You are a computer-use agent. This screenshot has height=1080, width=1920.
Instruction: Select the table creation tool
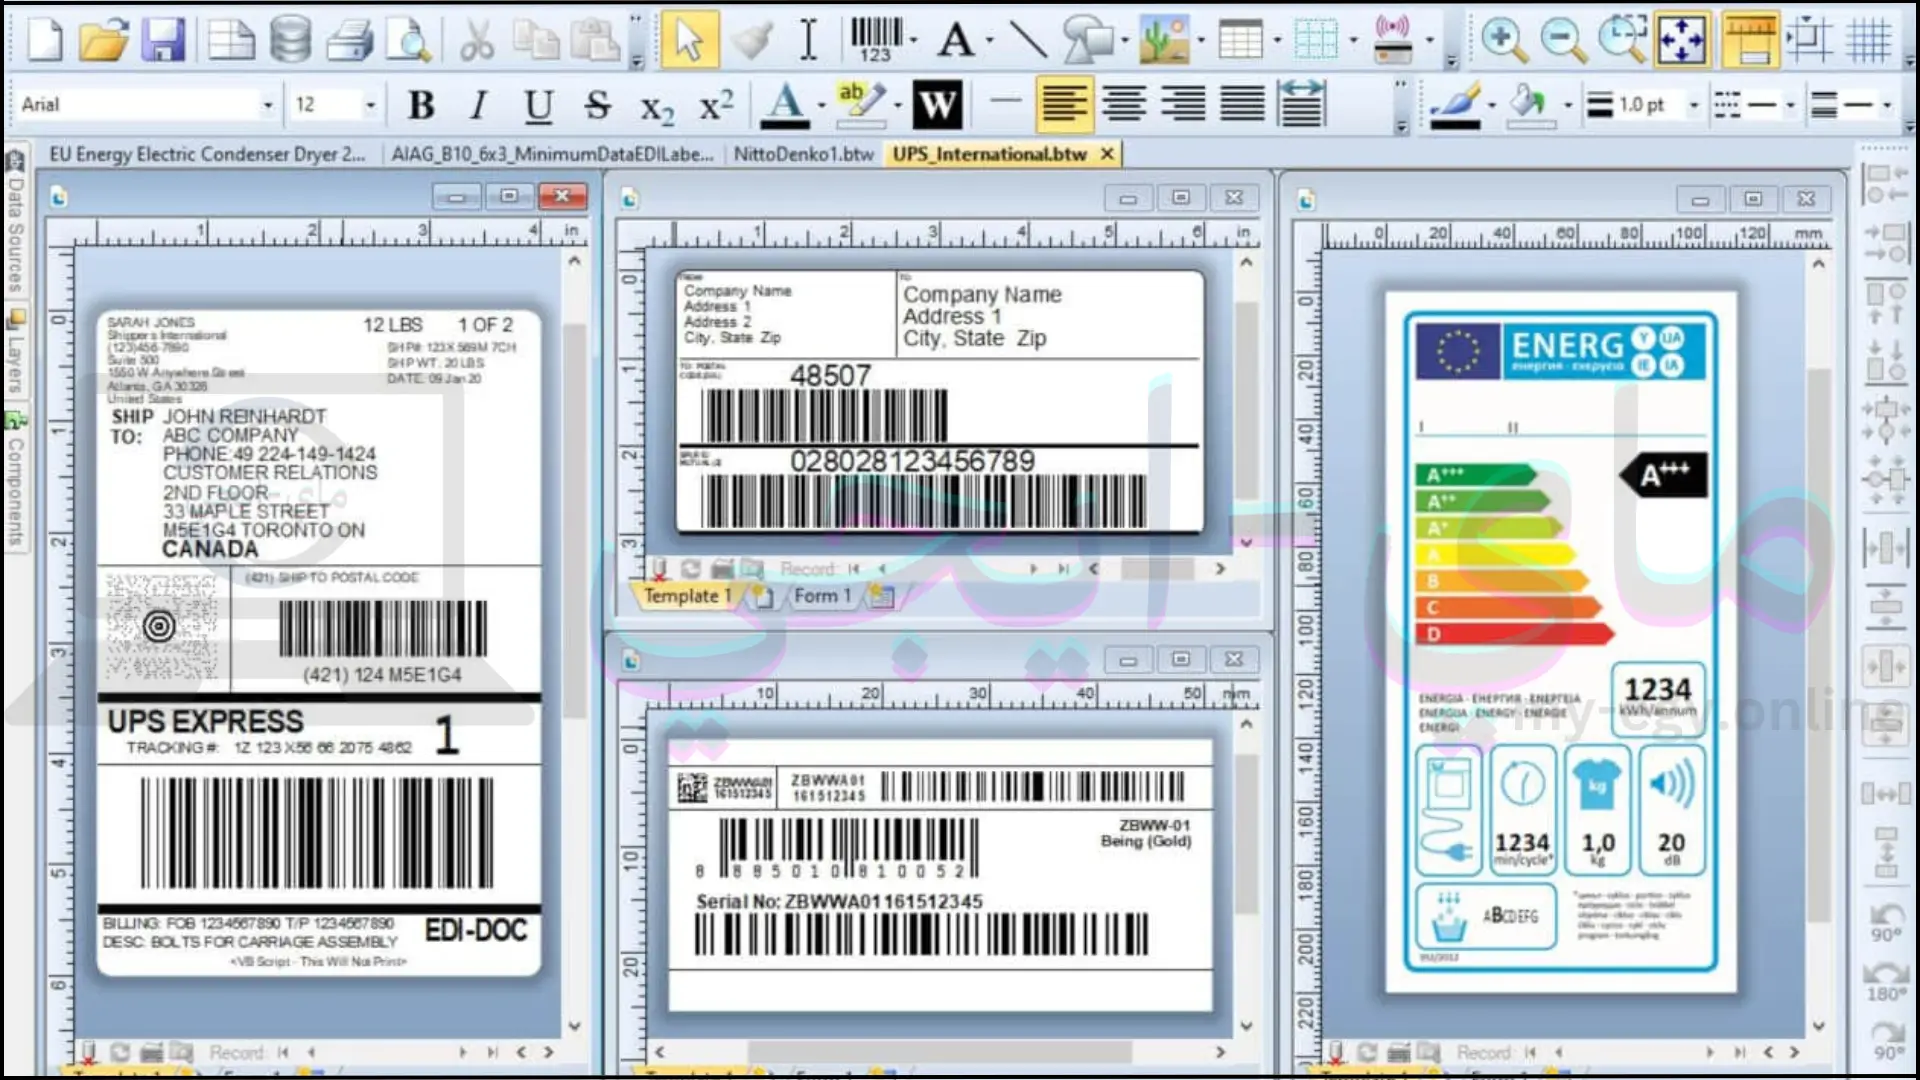(x=1240, y=40)
